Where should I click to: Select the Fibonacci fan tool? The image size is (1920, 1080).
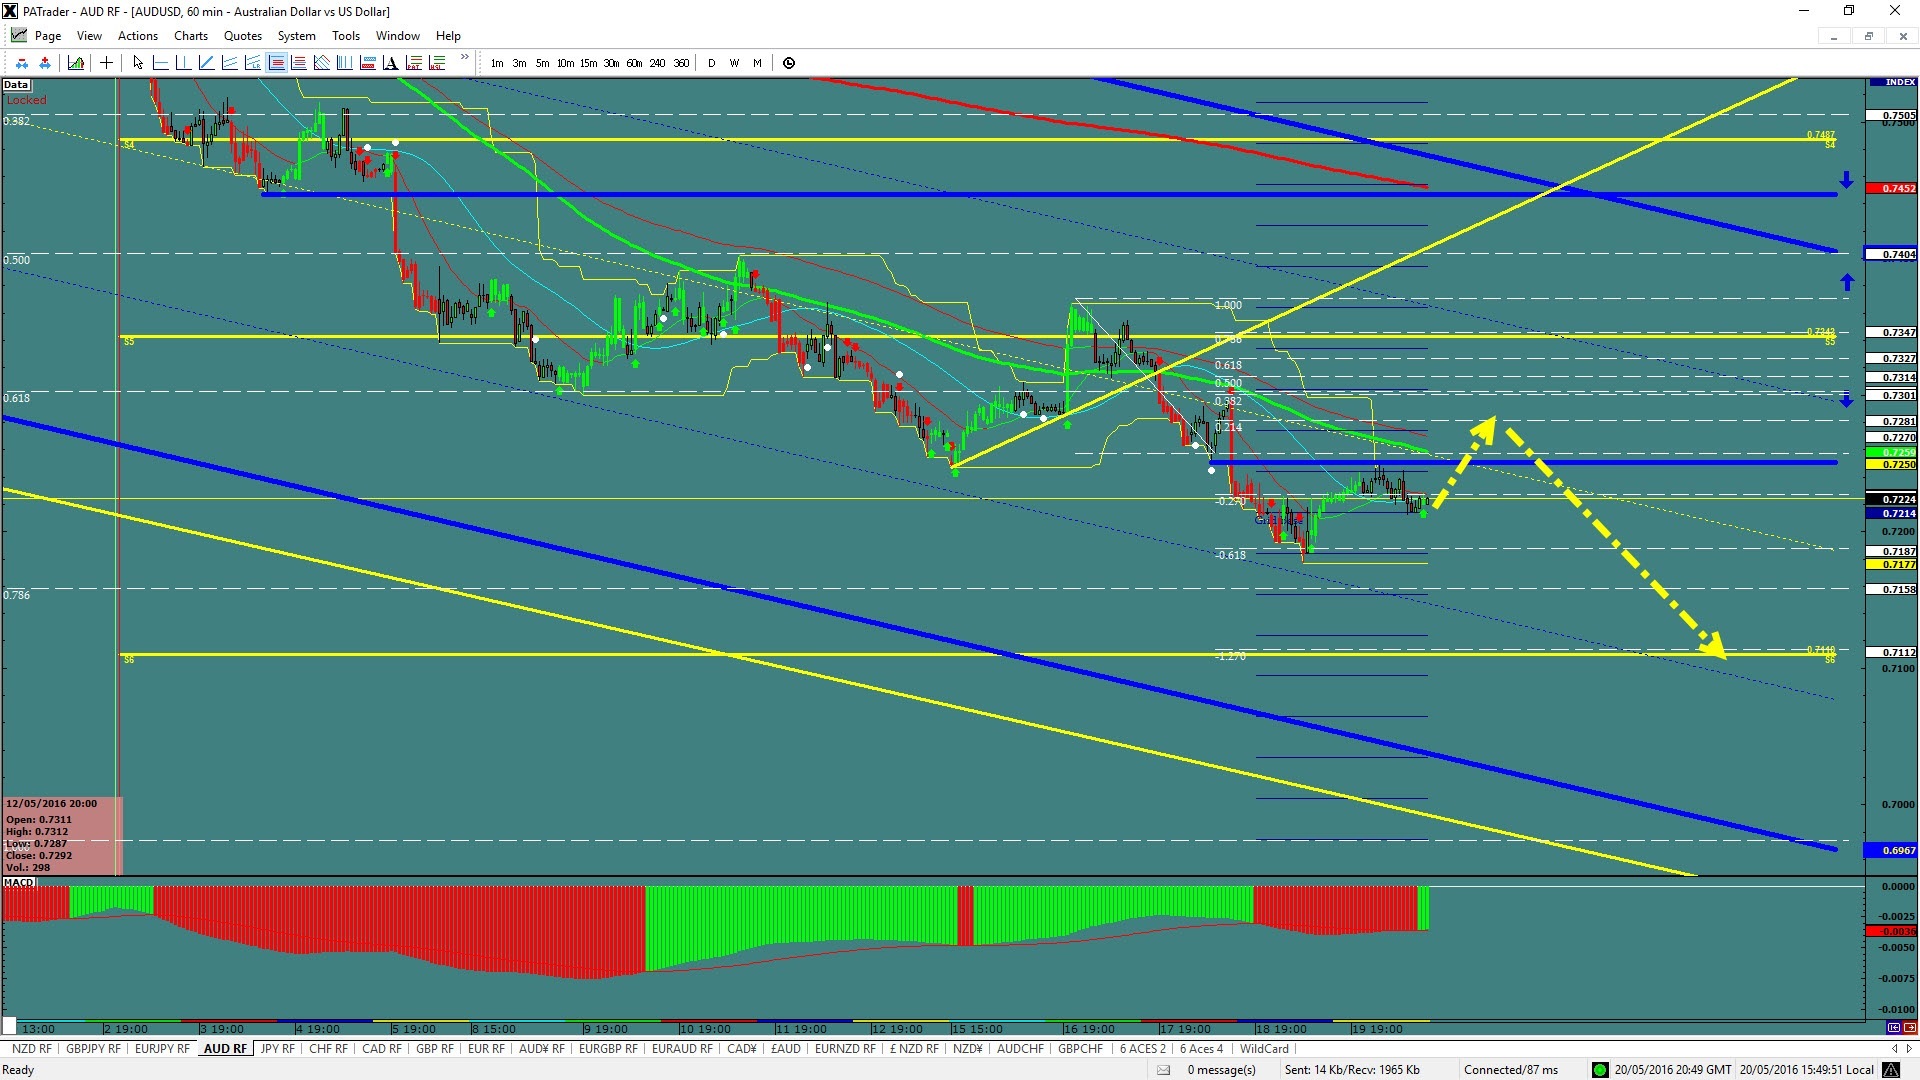pyautogui.click(x=321, y=63)
